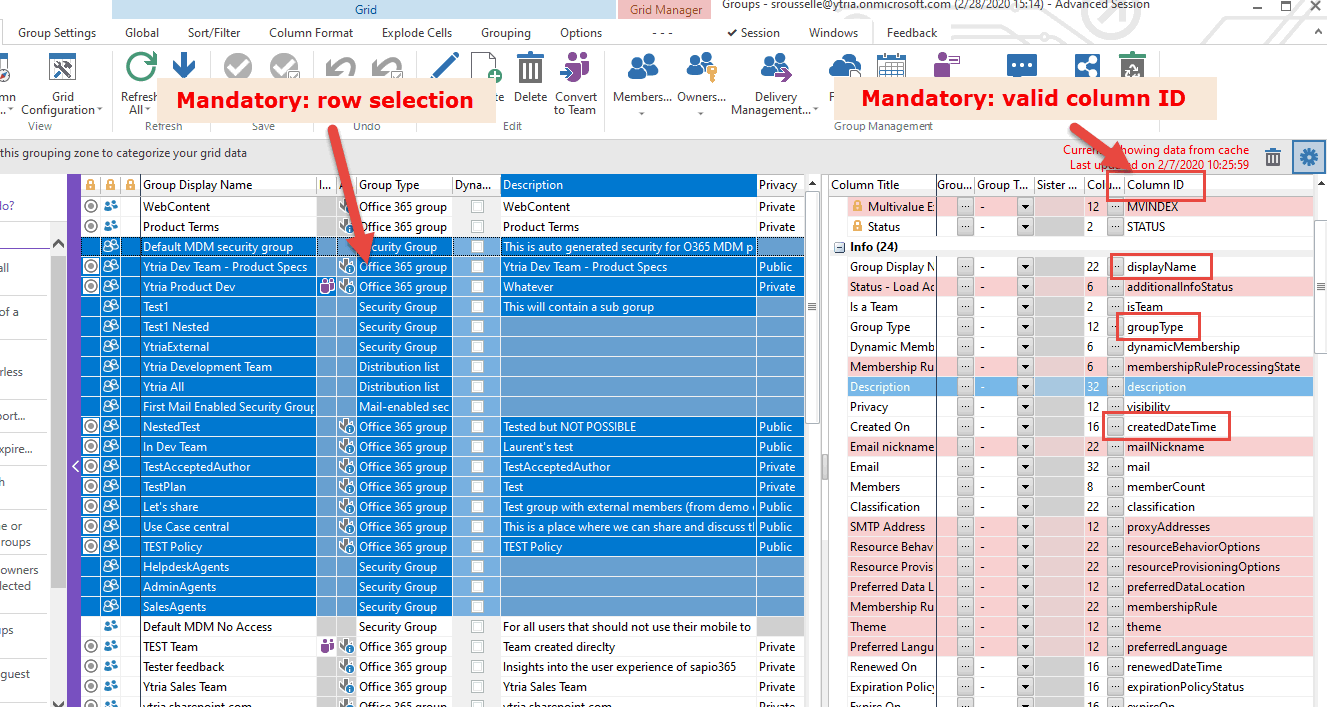Select the Default MDM No Access row
The width and height of the screenshot is (1327, 707).
[207, 627]
